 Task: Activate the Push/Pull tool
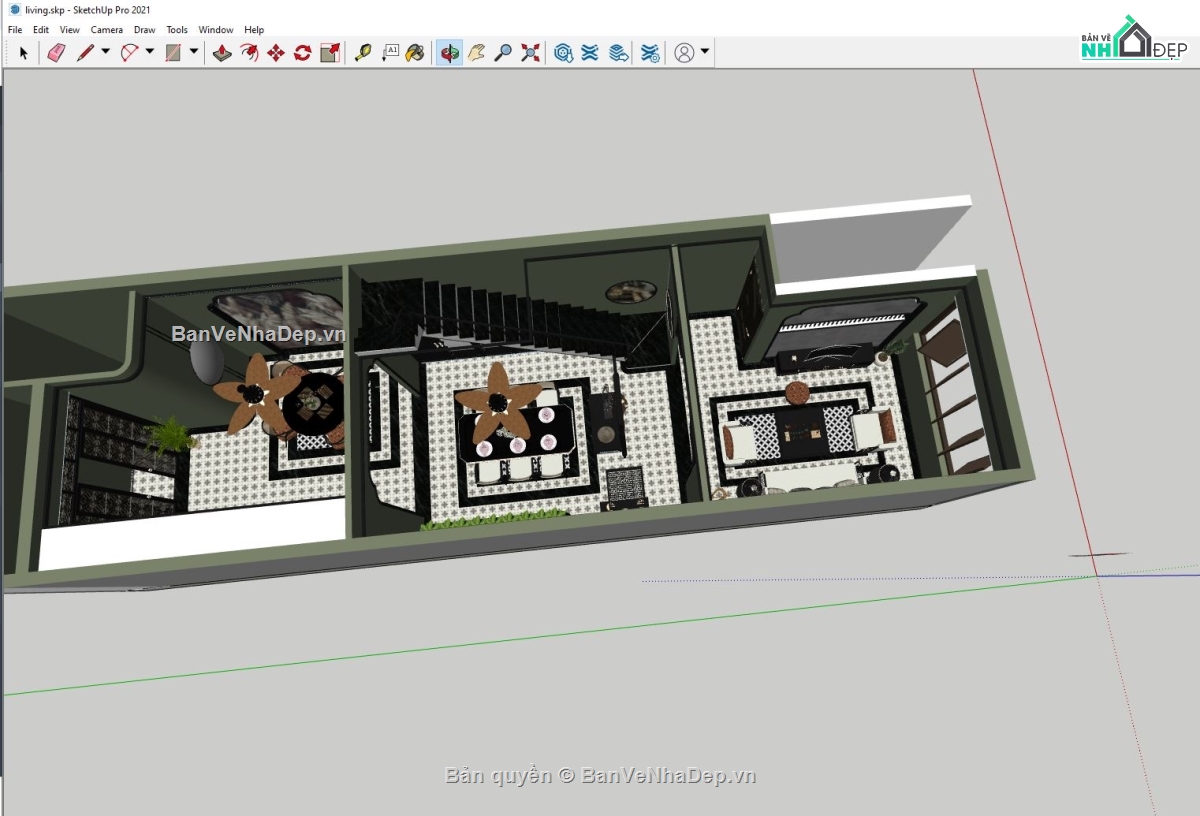[x=222, y=53]
